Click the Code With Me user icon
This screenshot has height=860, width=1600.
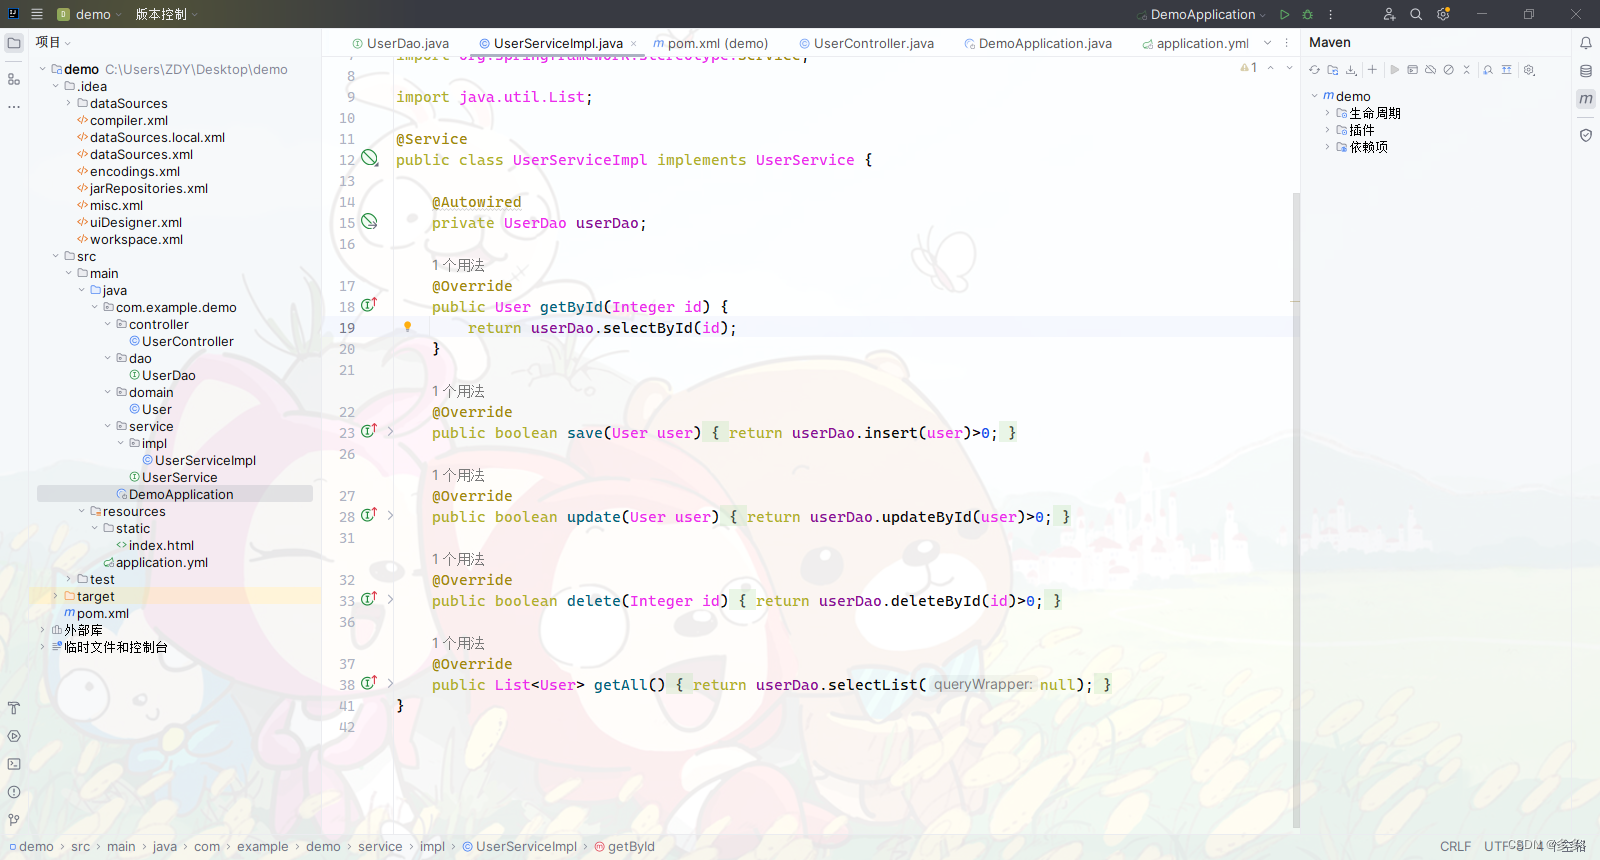[1389, 14]
